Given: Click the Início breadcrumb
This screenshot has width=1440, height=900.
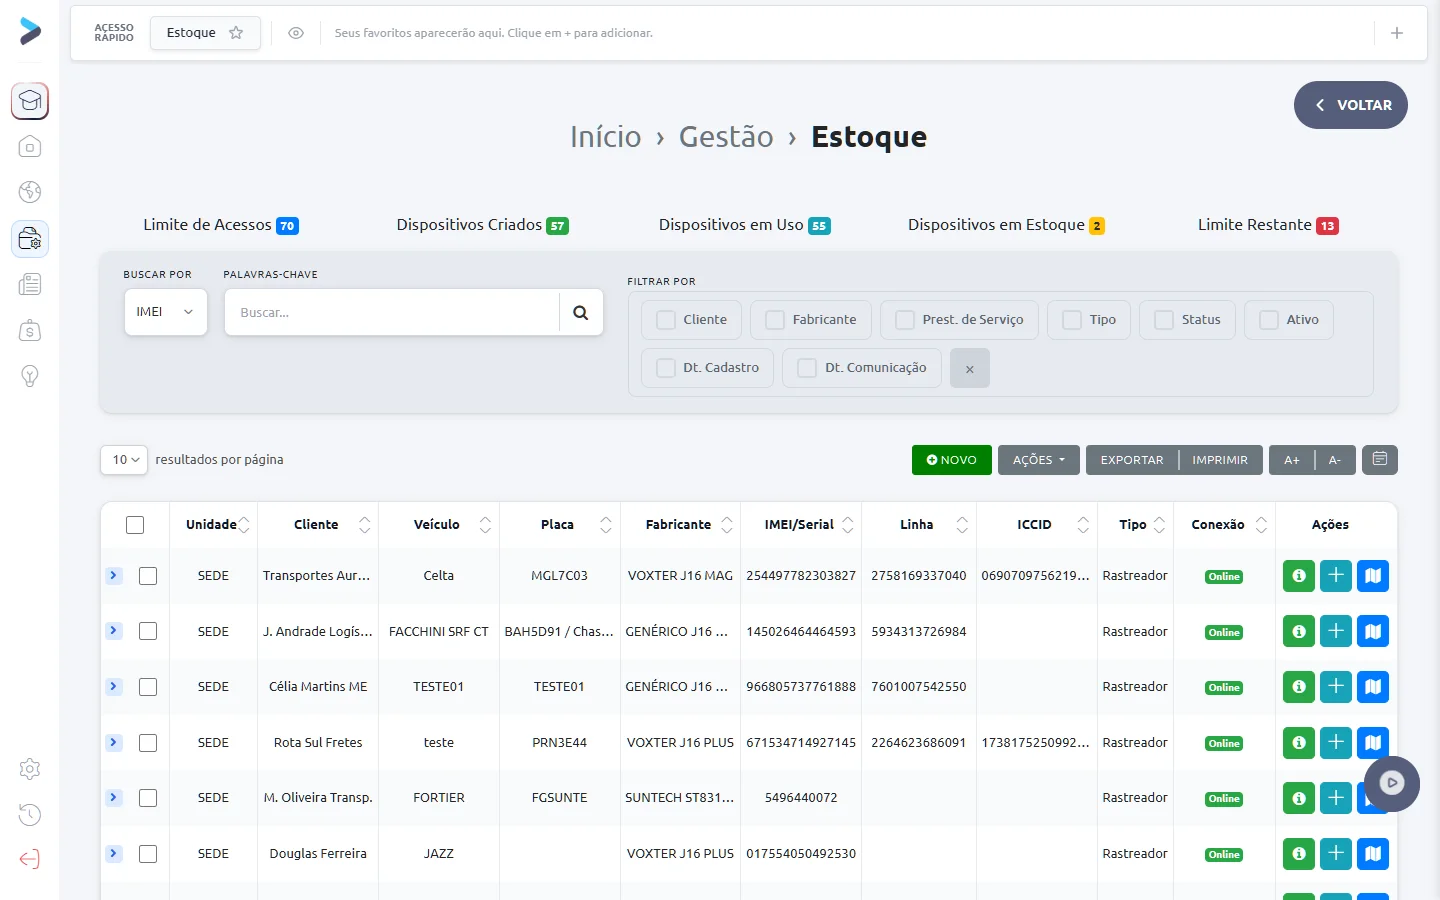Looking at the screenshot, I should [x=606, y=137].
